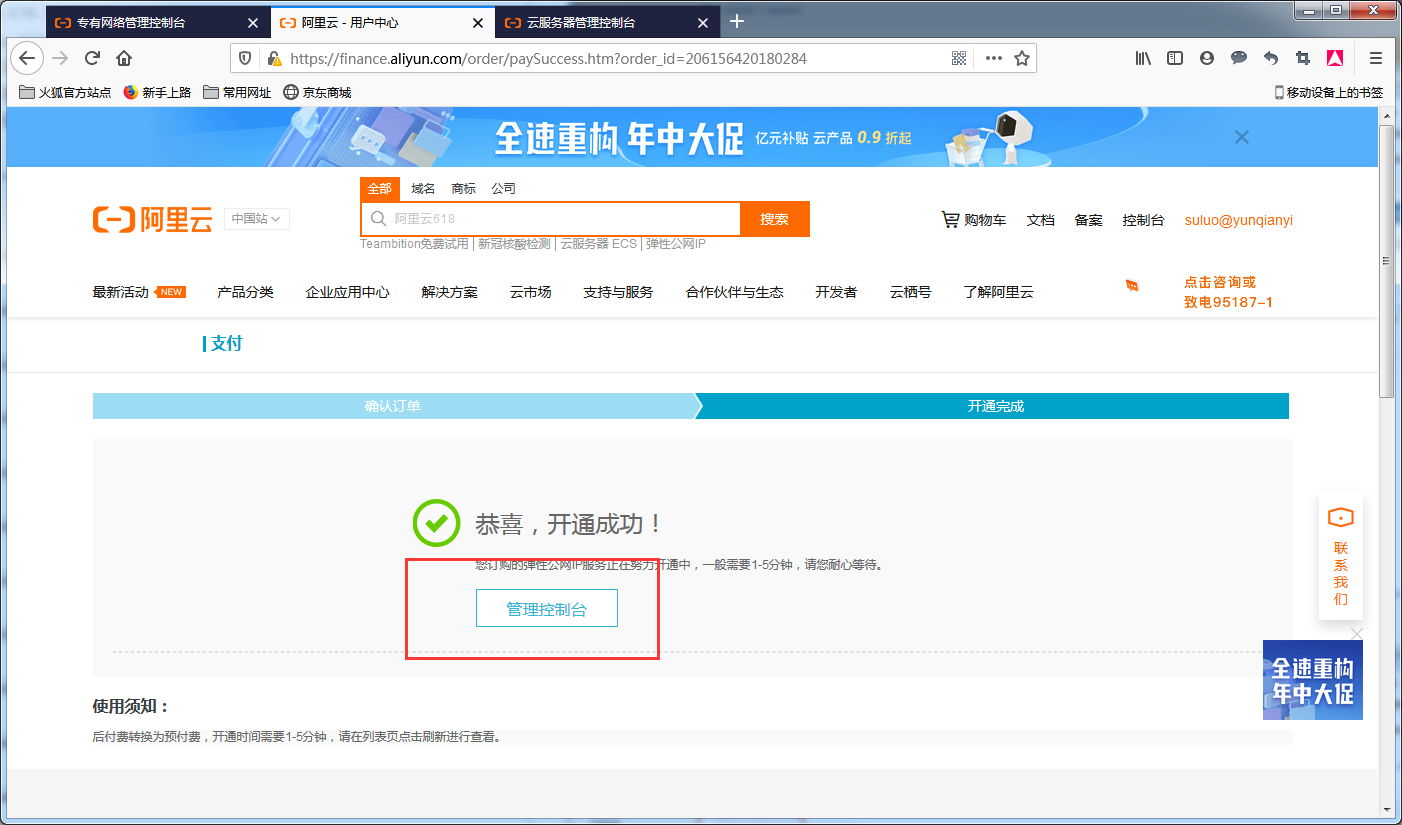Open Firefox sidebar panel icon

(1175, 58)
